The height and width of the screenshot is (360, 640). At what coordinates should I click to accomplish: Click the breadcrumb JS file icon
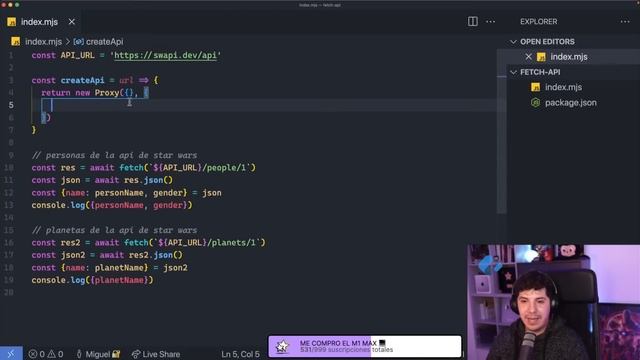pos(16,42)
